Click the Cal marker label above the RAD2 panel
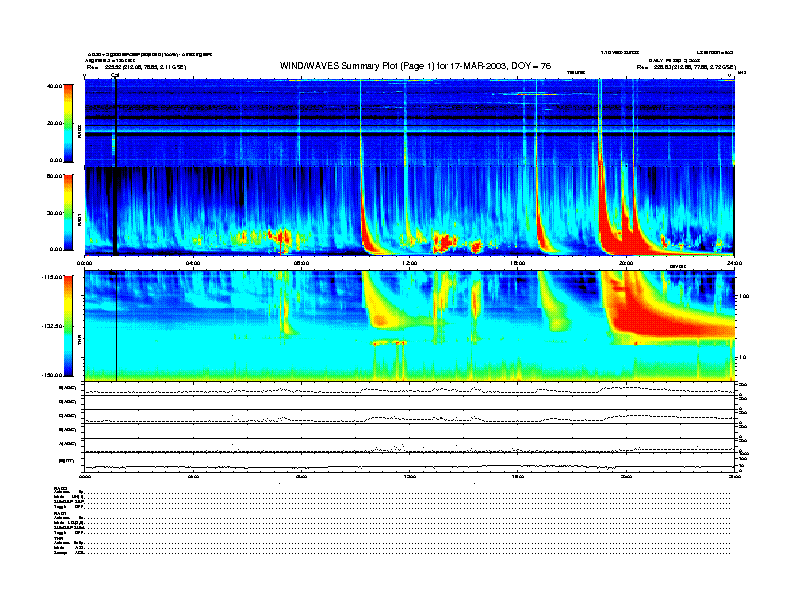The width and height of the screenshot is (792, 612). coord(115,75)
